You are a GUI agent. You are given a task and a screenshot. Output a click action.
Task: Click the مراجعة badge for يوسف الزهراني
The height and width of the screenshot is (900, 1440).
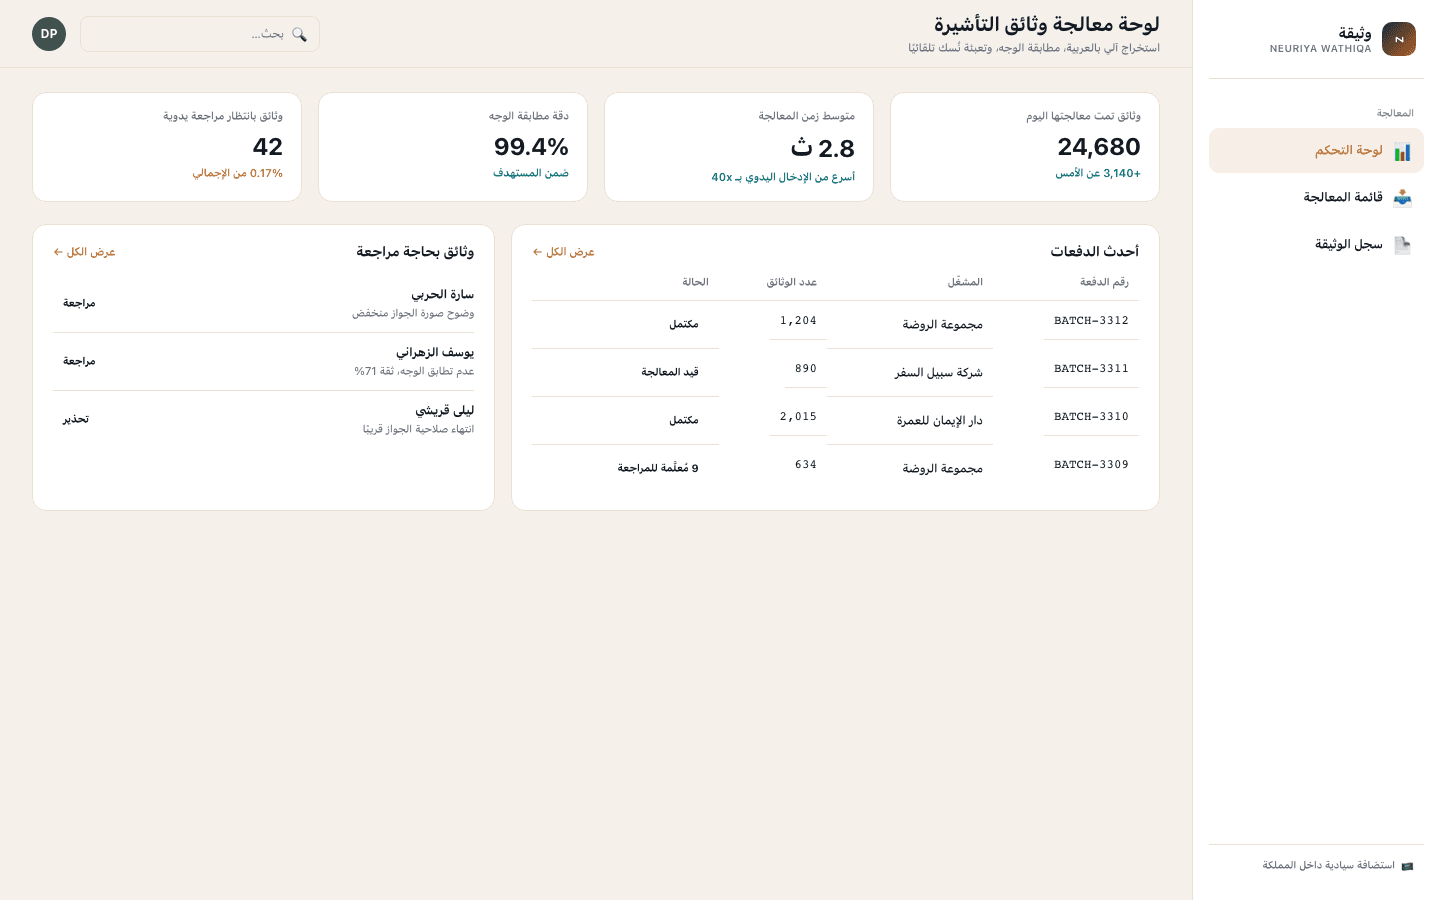(79, 361)
